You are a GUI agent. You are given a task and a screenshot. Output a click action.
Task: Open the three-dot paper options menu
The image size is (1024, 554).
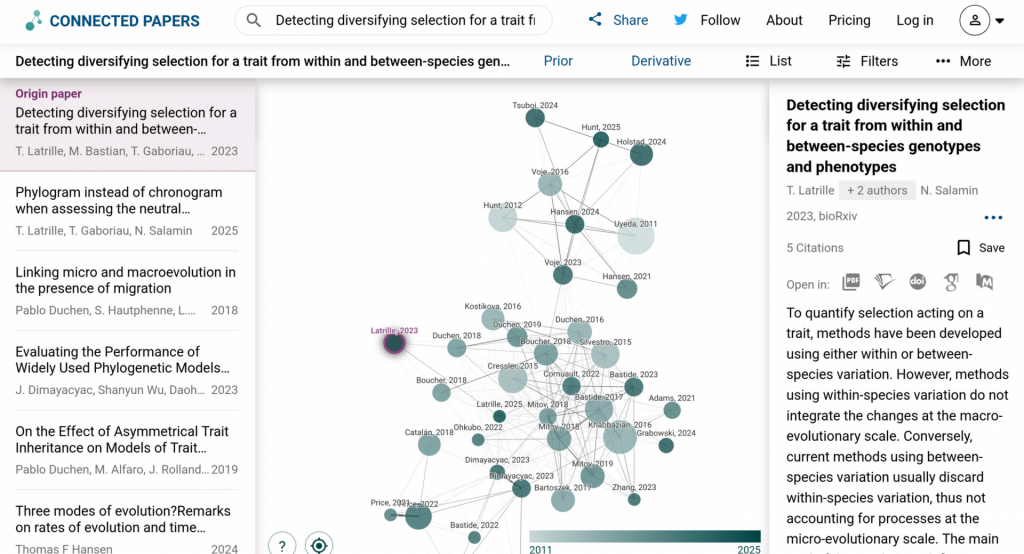[x=992, y=218]
